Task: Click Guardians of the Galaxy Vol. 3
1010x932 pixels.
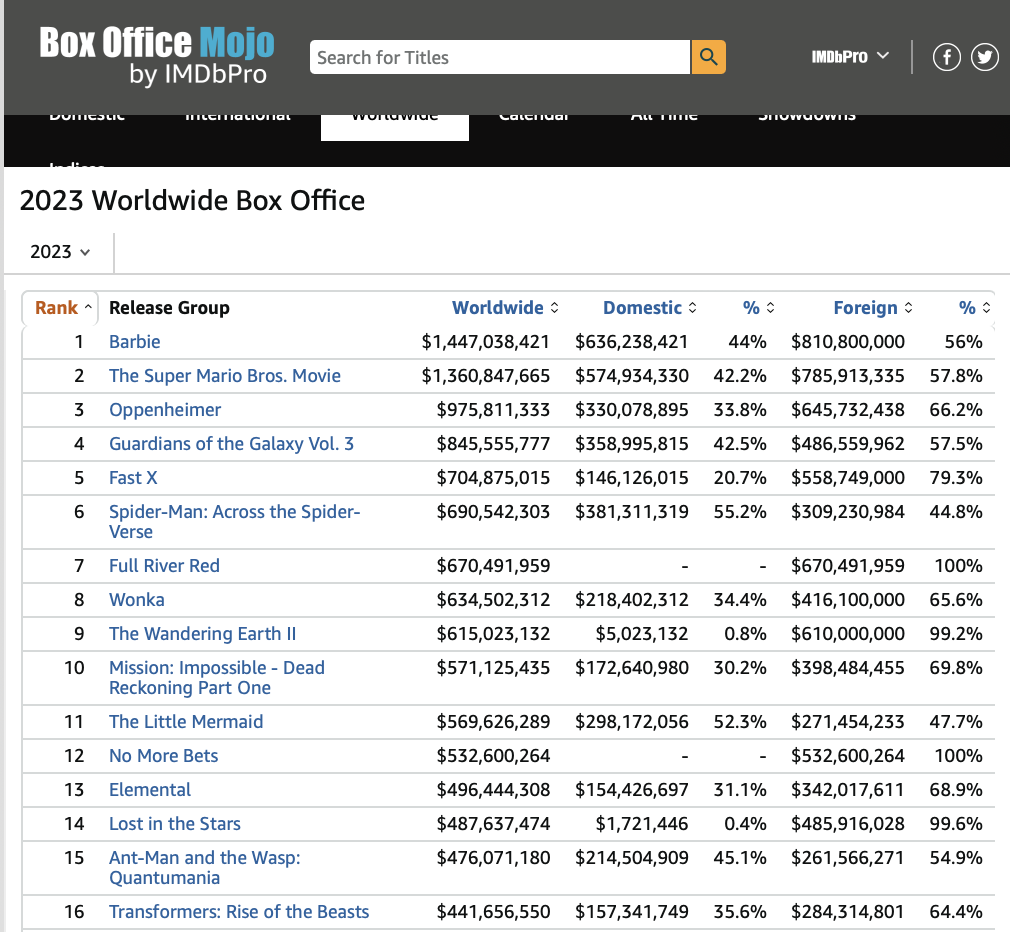Action: coord(231,444)
